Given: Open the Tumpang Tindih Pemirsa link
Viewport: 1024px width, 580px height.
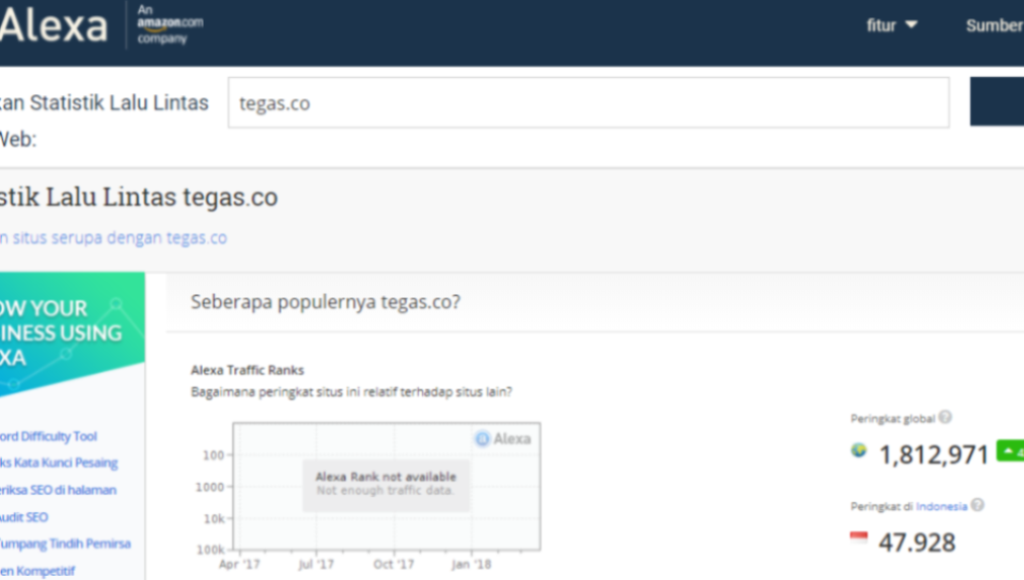Looking at the screenshot, I should point(65,543).
